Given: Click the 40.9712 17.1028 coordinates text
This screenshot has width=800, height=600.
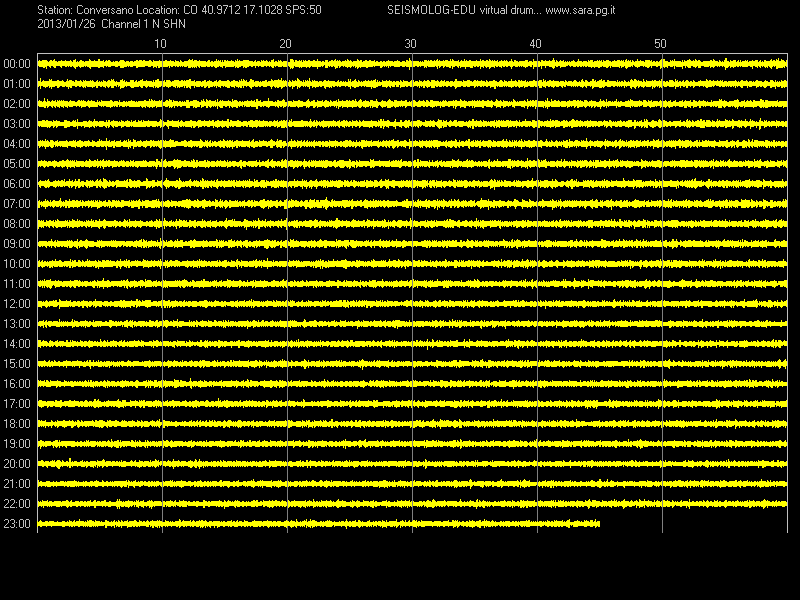Looking at the screenshot, I should [x=241, y=10].
